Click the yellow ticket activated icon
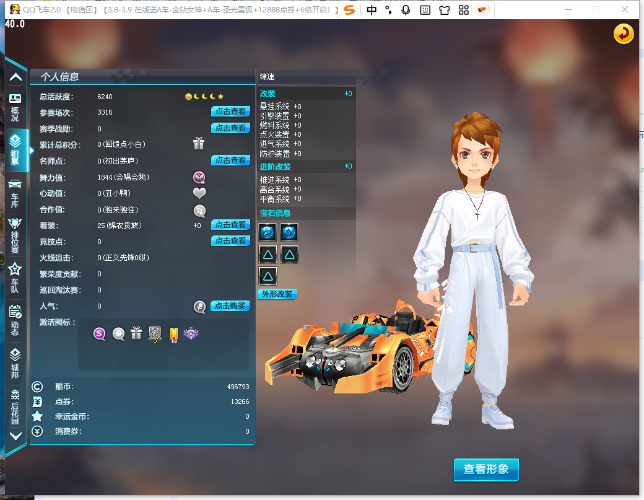The height and width of the screenshot is (500, 644). pos(174,334)
